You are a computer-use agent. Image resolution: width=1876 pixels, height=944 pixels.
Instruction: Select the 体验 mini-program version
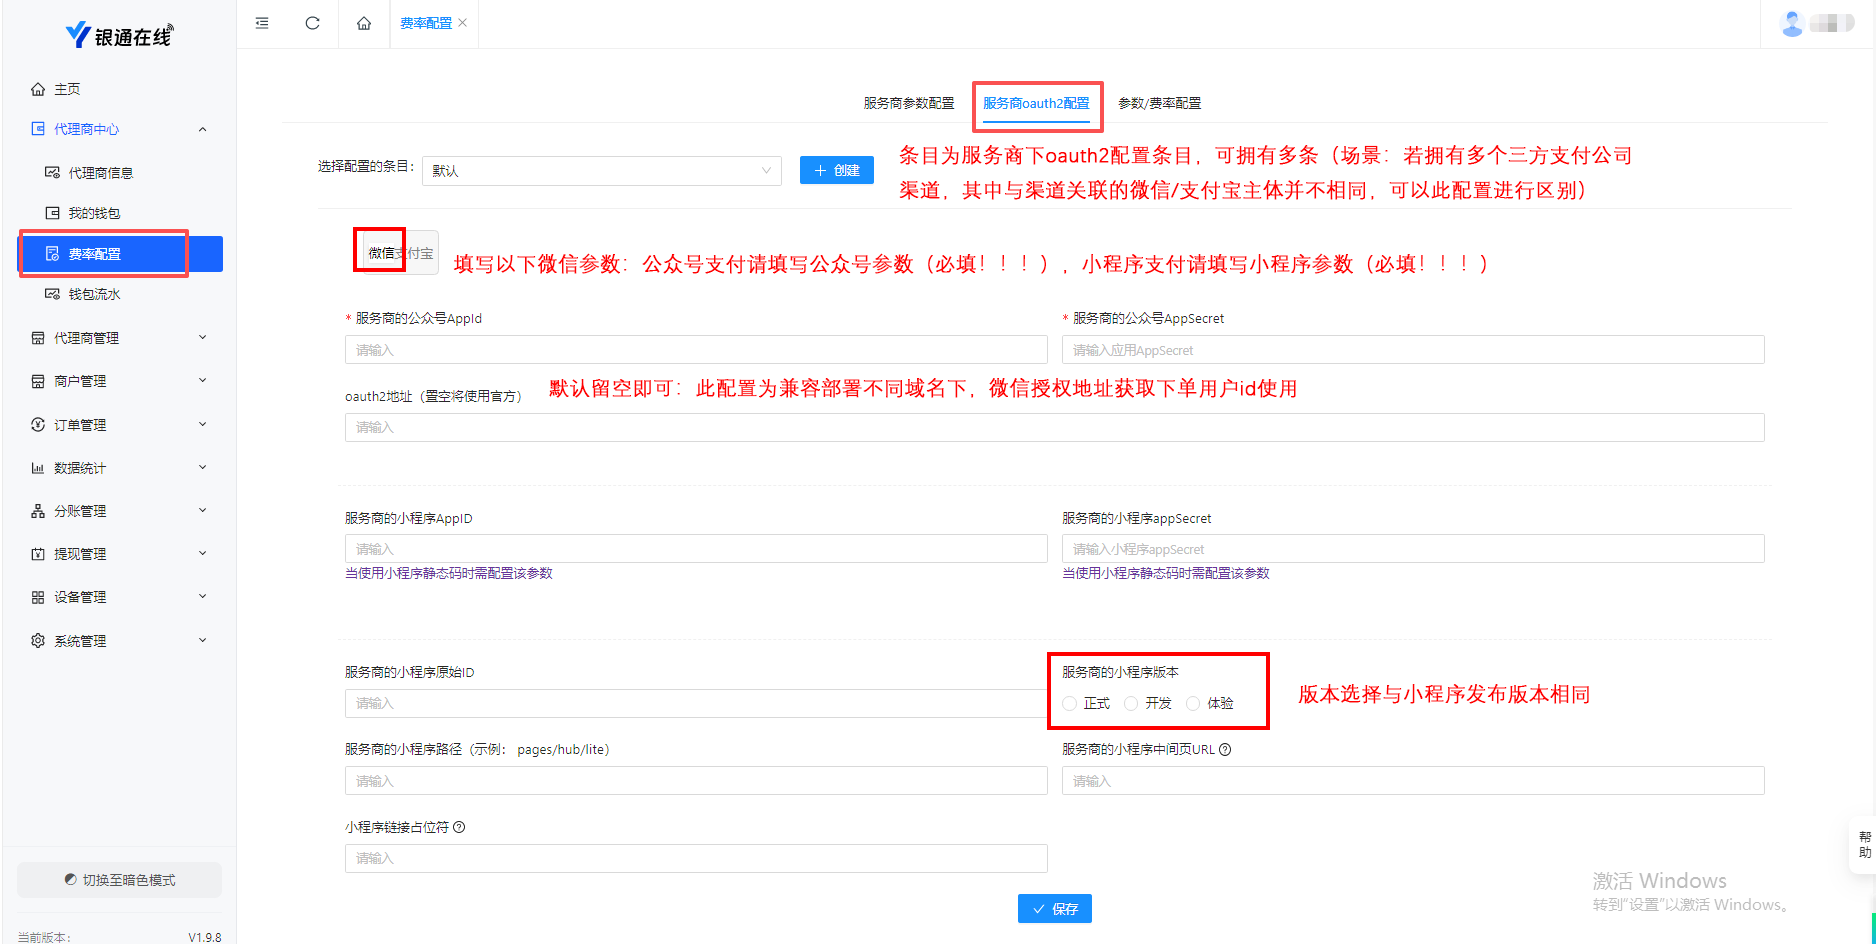1193,704
